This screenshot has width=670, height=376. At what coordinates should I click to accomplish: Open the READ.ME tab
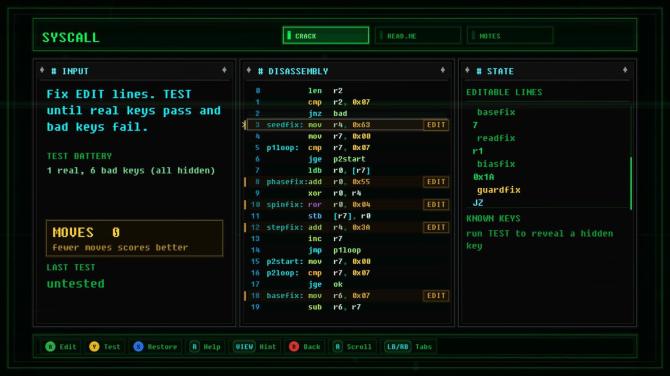[418, 35]
